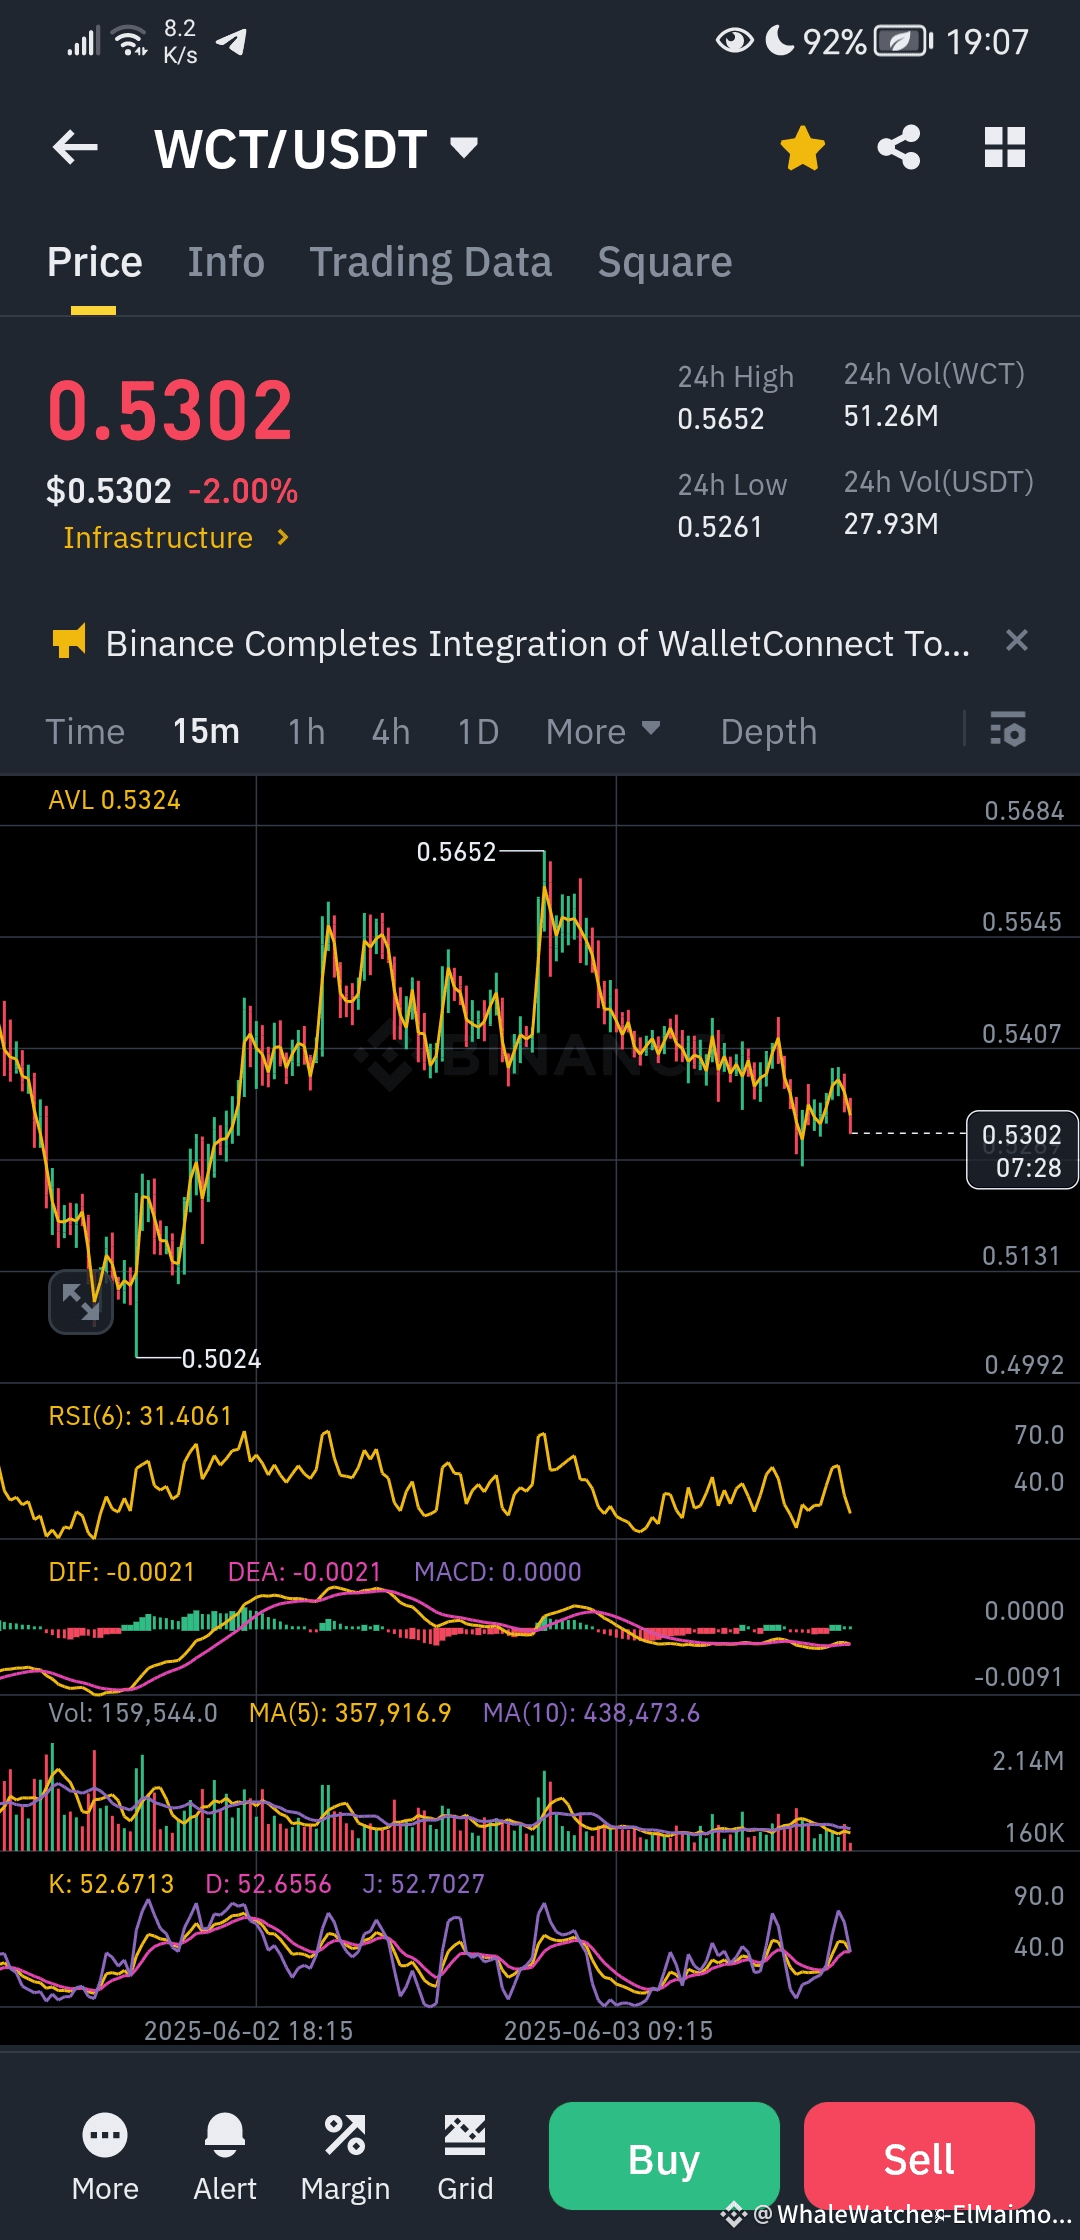Tap the chart low marker 0.5024
This screenshot has height=2240, width=1080.
coord(221,1359)
